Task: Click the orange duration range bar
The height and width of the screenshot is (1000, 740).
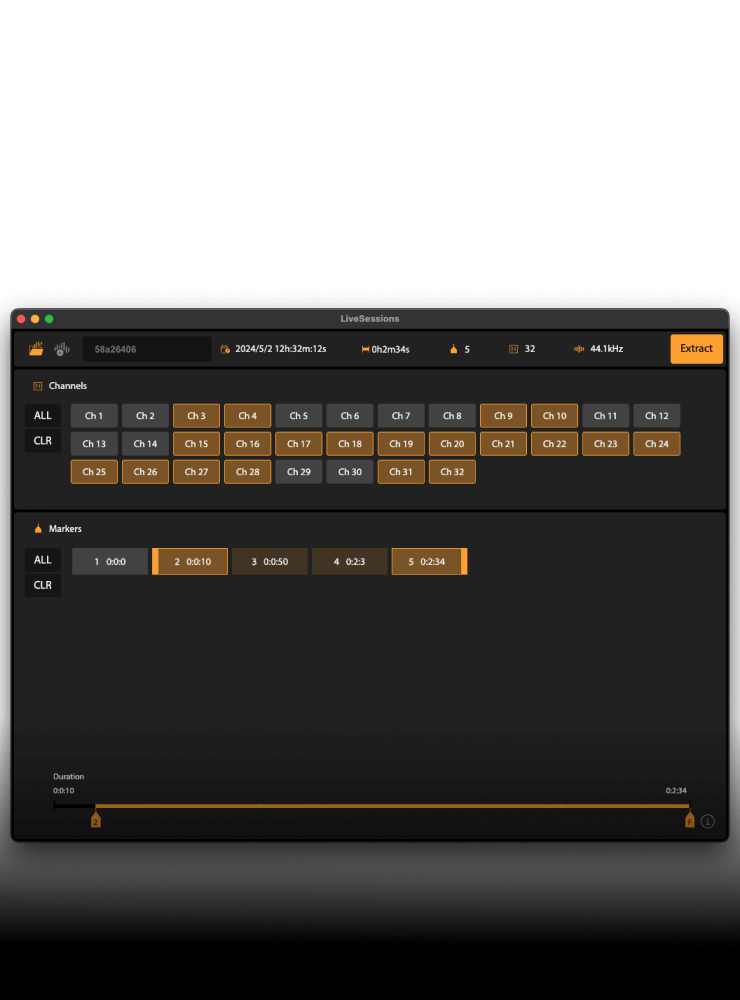Action: point(390,805)
